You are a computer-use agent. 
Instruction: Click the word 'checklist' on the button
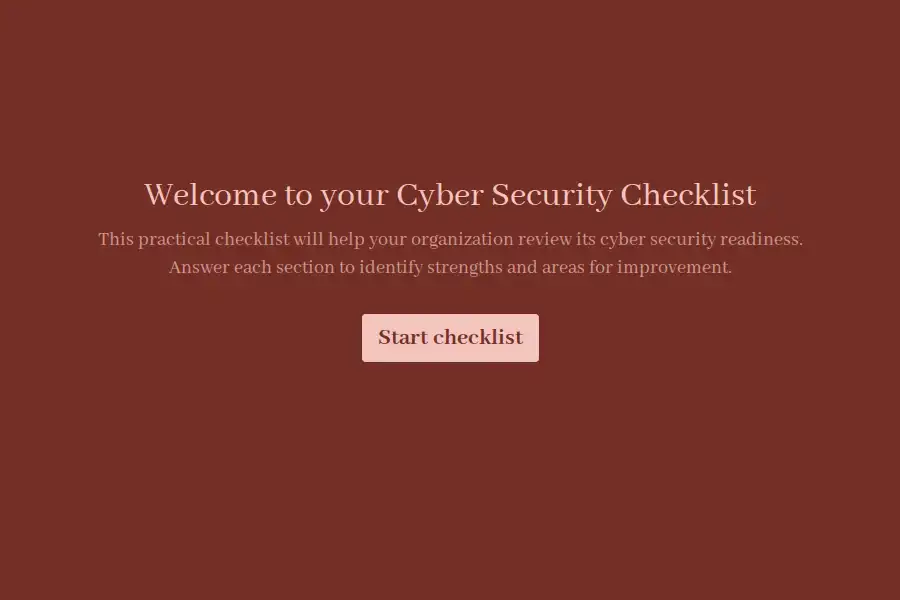[x=478, y=337]
